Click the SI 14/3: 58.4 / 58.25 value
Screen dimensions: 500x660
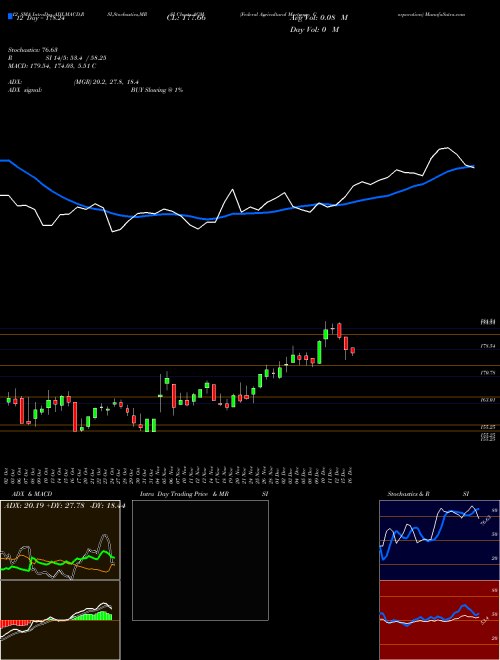click(76, 58)
